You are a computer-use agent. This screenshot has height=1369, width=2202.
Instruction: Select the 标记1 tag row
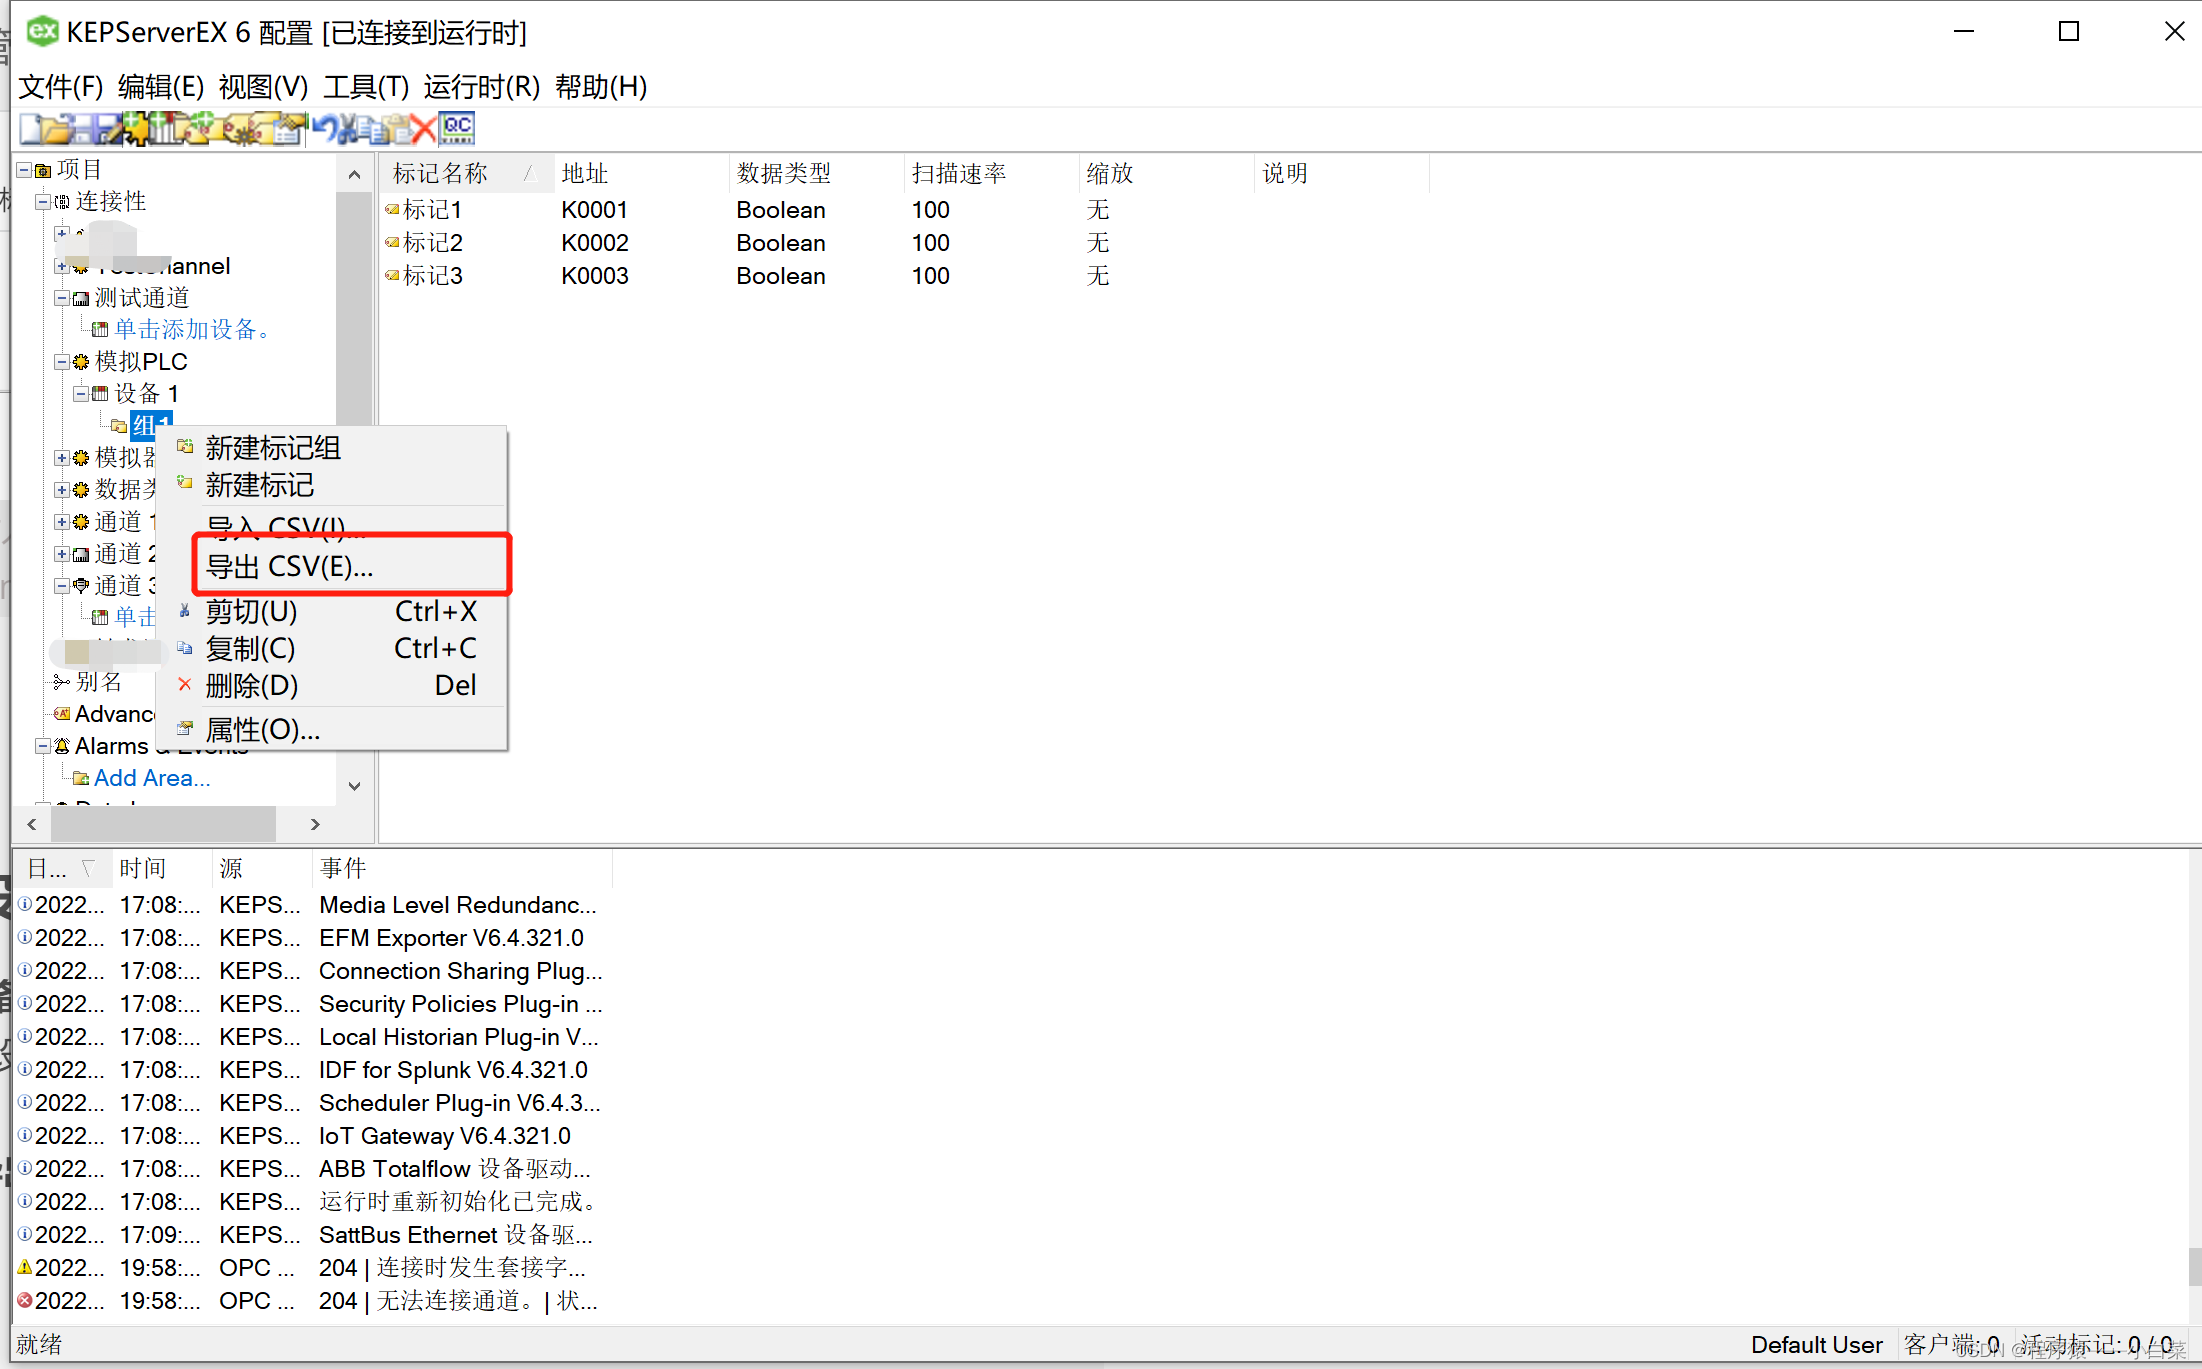coord(432,210)
